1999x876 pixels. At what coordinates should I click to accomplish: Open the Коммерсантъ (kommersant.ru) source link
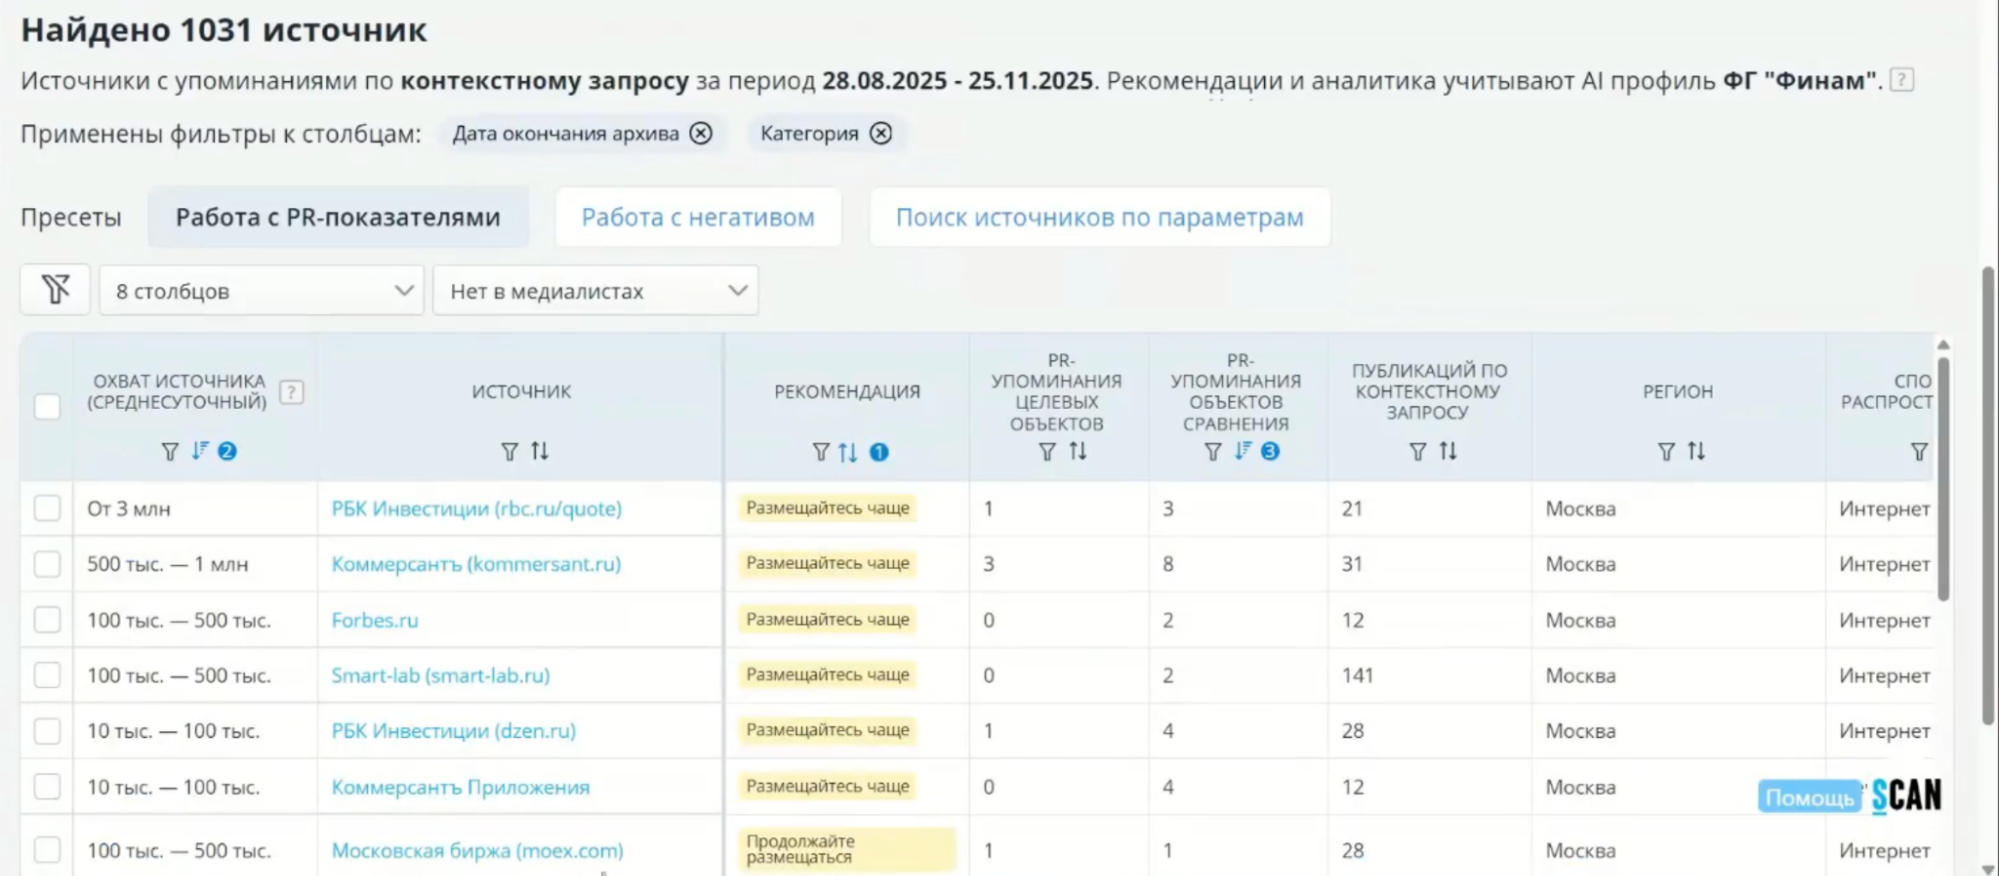pyautogui.click(x=476, y=564)
